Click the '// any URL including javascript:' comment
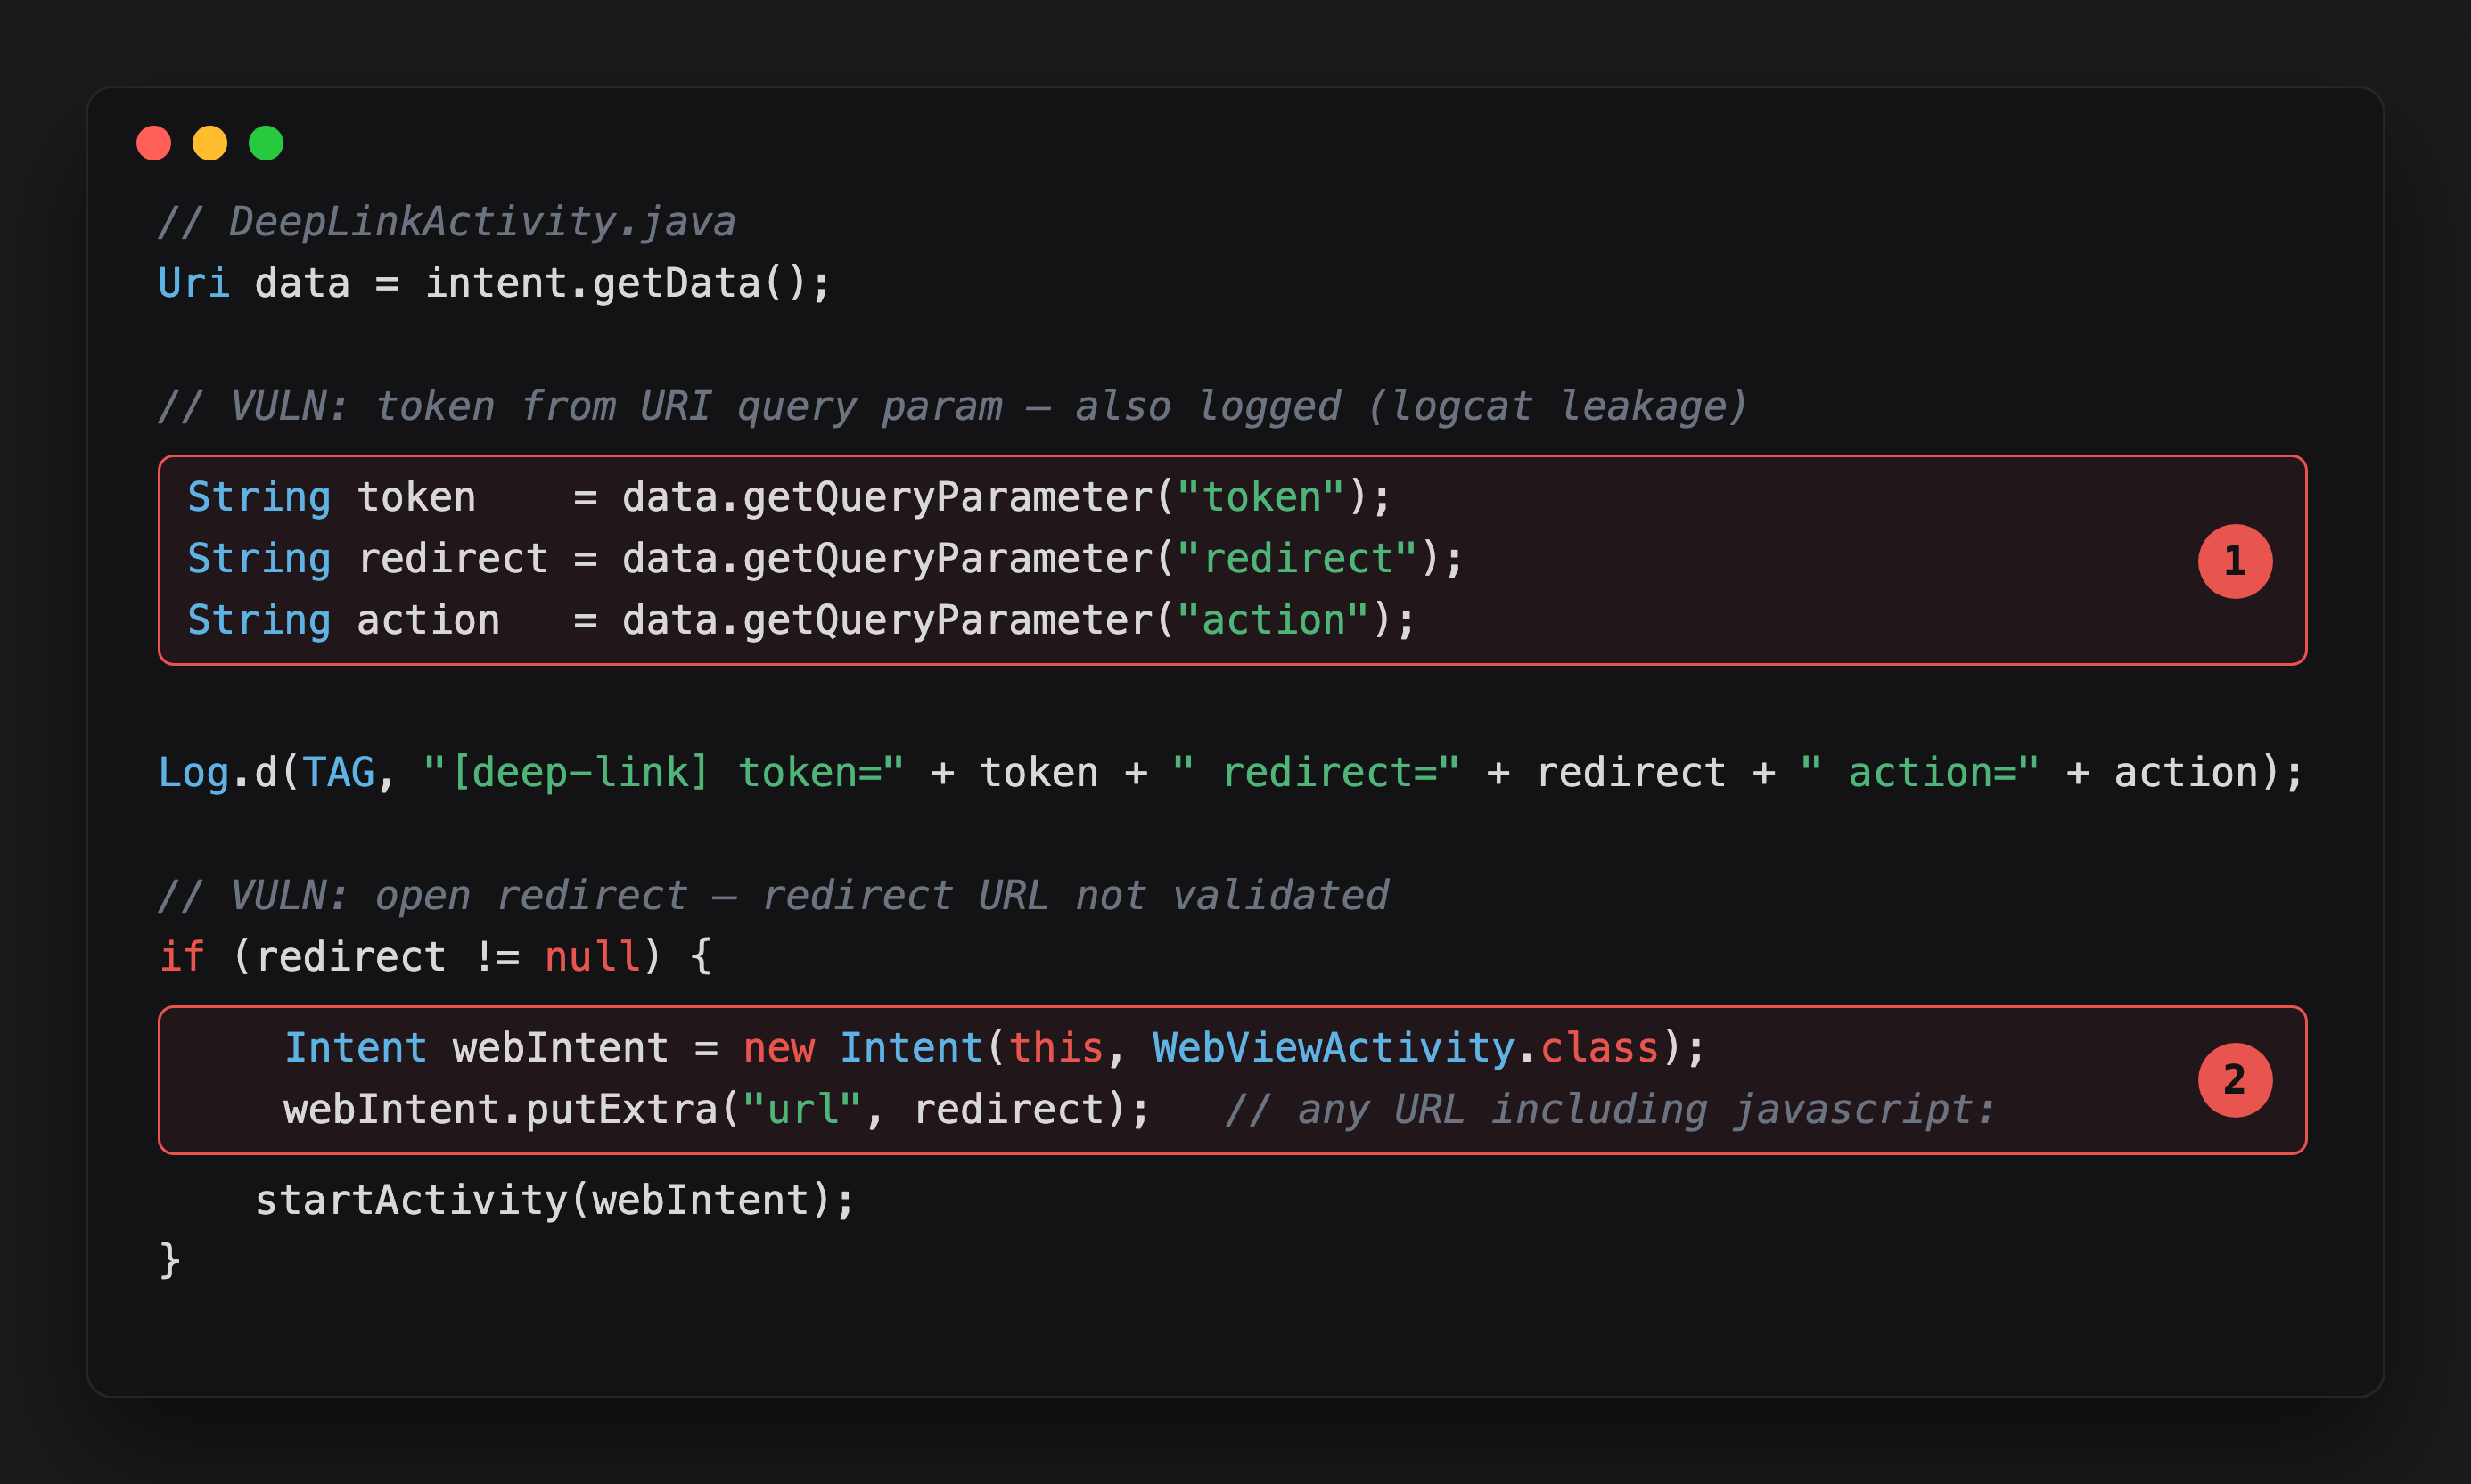 (1610, 1110)
